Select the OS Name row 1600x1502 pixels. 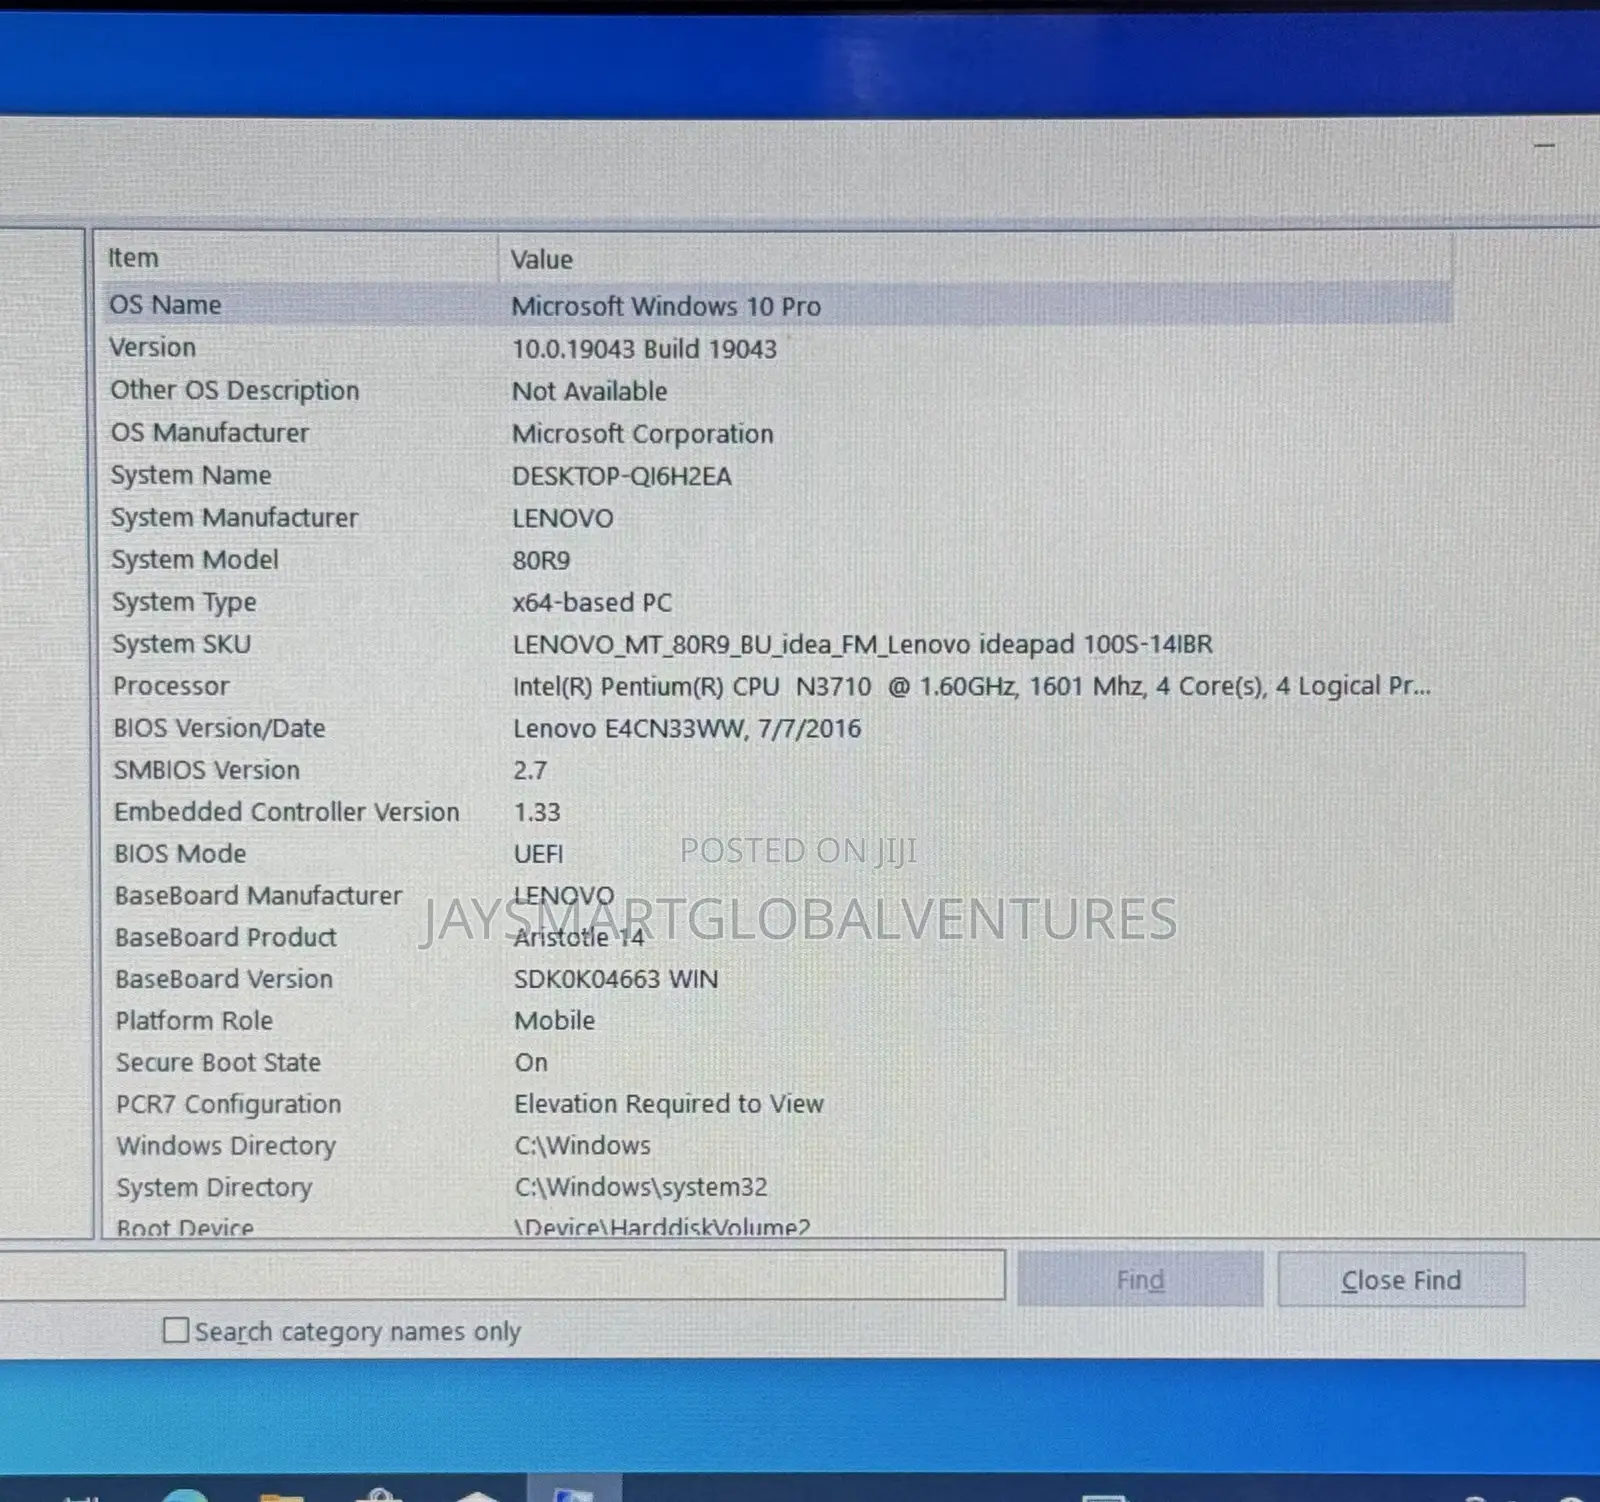[x=777, y=304]
